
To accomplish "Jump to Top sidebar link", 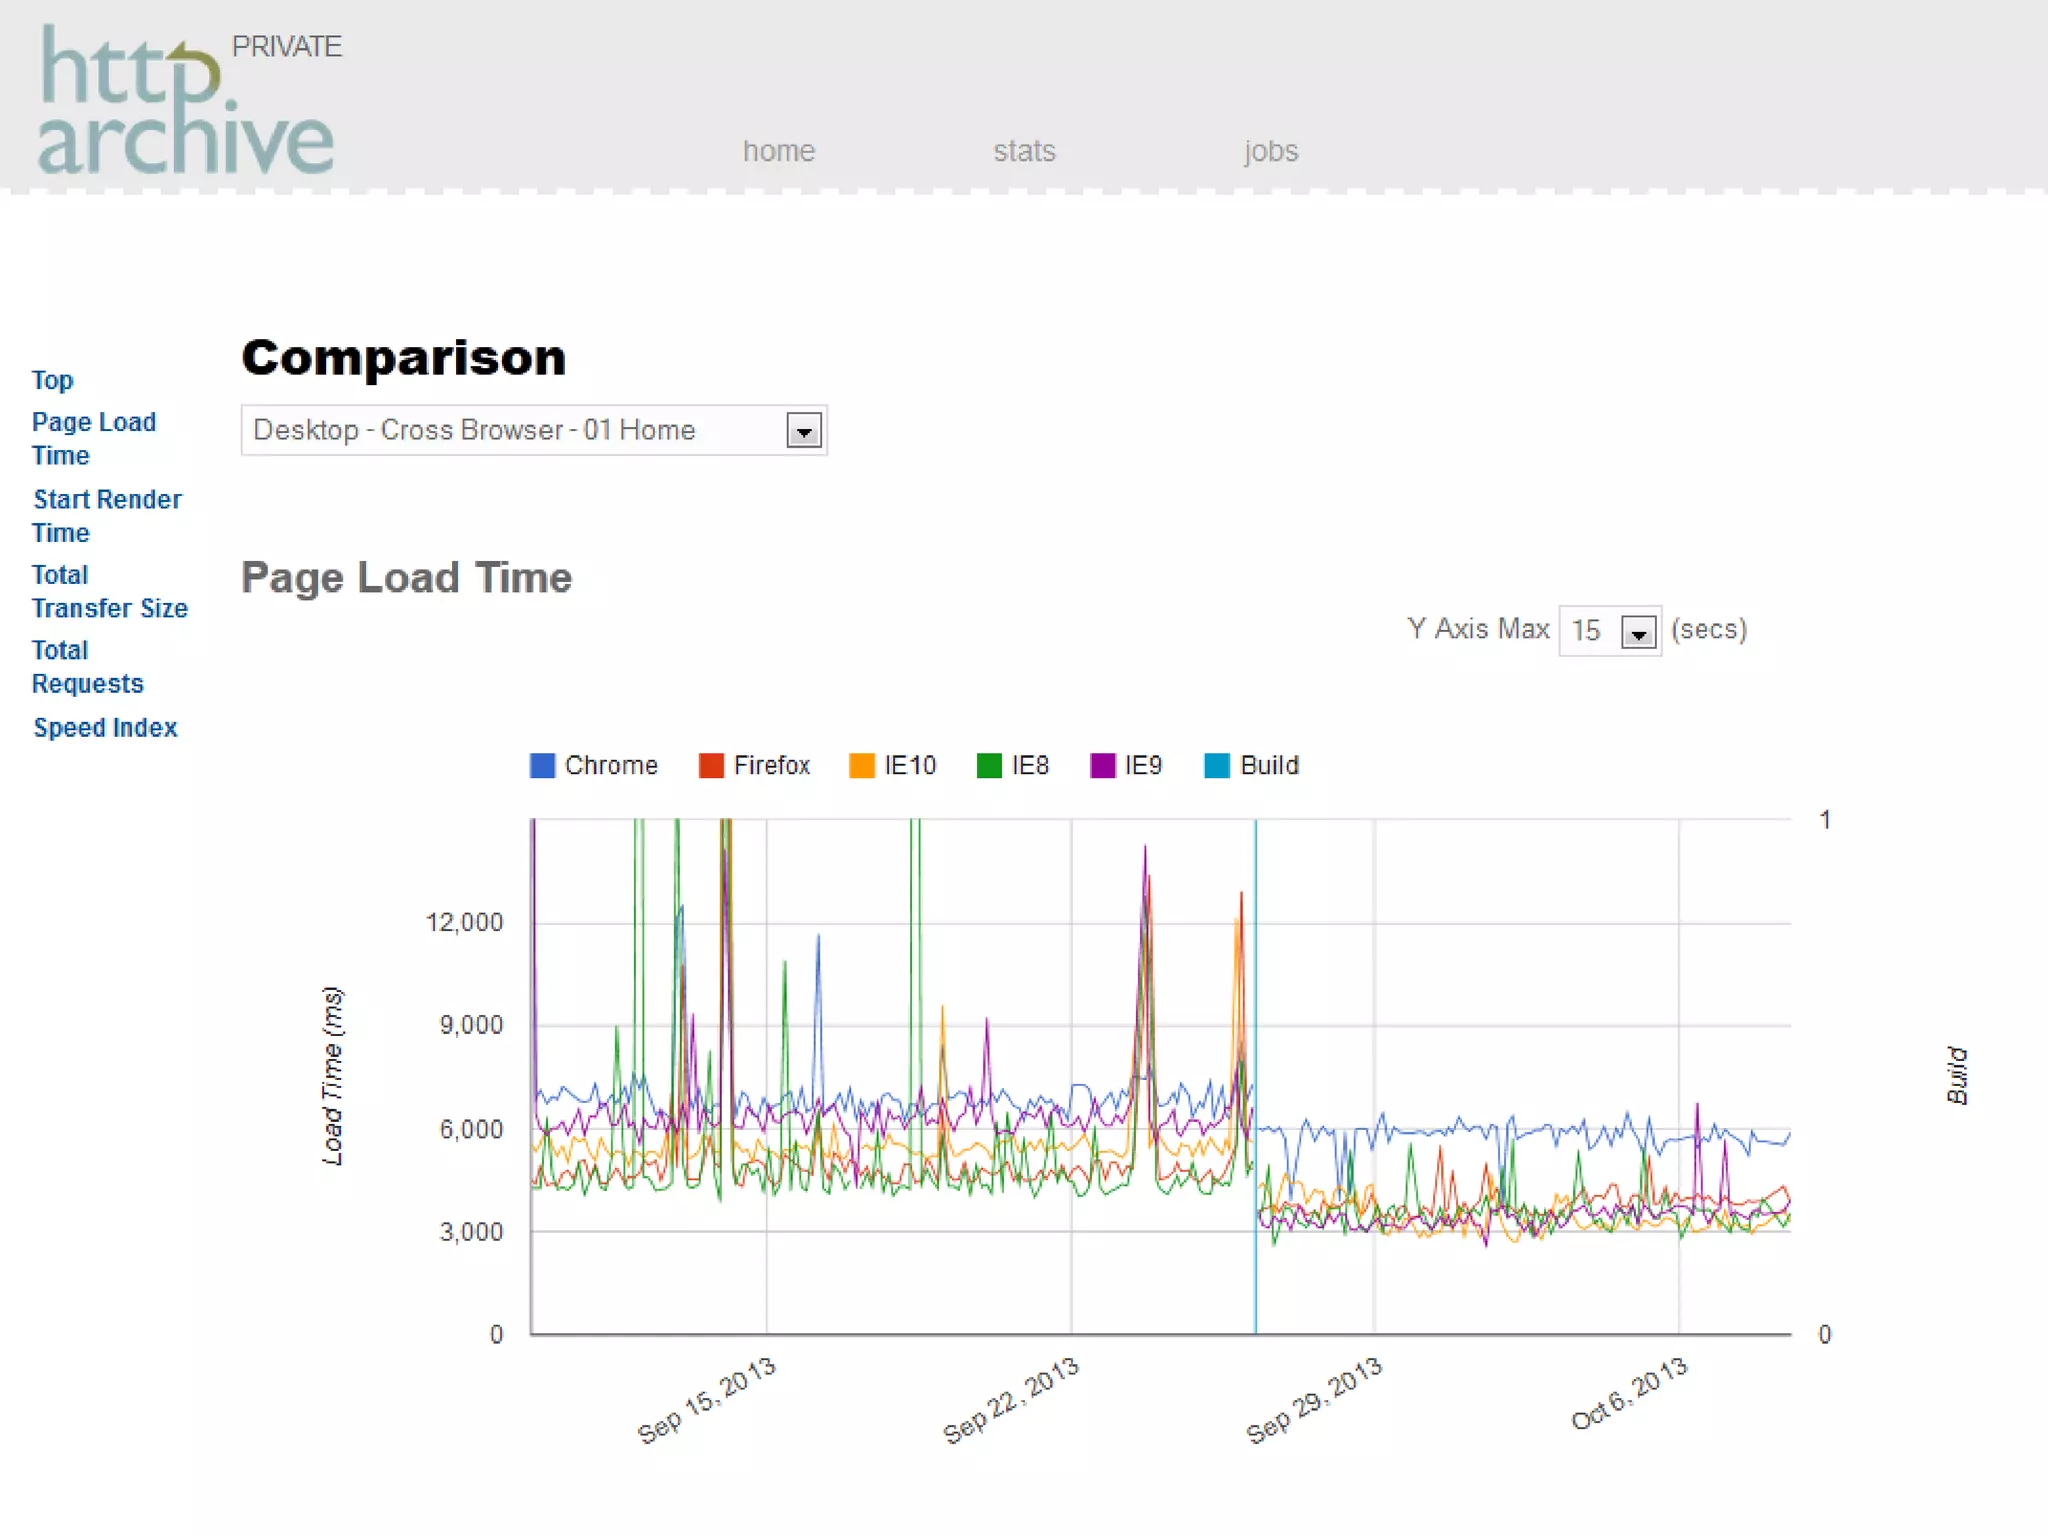I will point(52,380).
